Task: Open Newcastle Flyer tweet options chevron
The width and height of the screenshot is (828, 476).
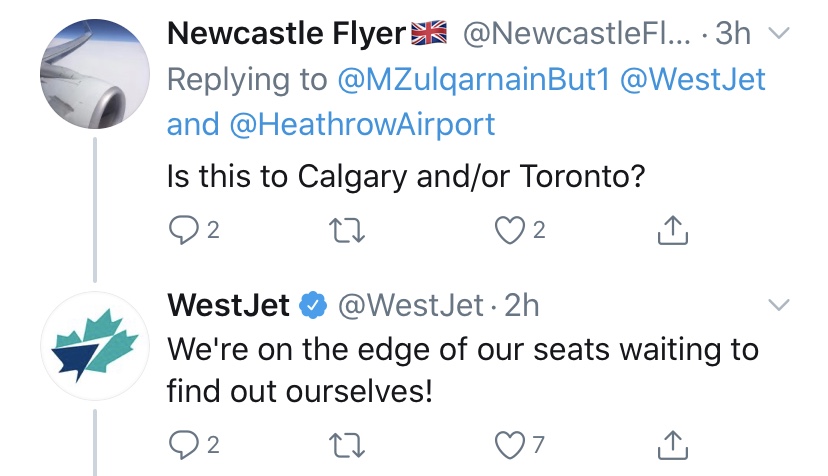Action: coord(777,33)
